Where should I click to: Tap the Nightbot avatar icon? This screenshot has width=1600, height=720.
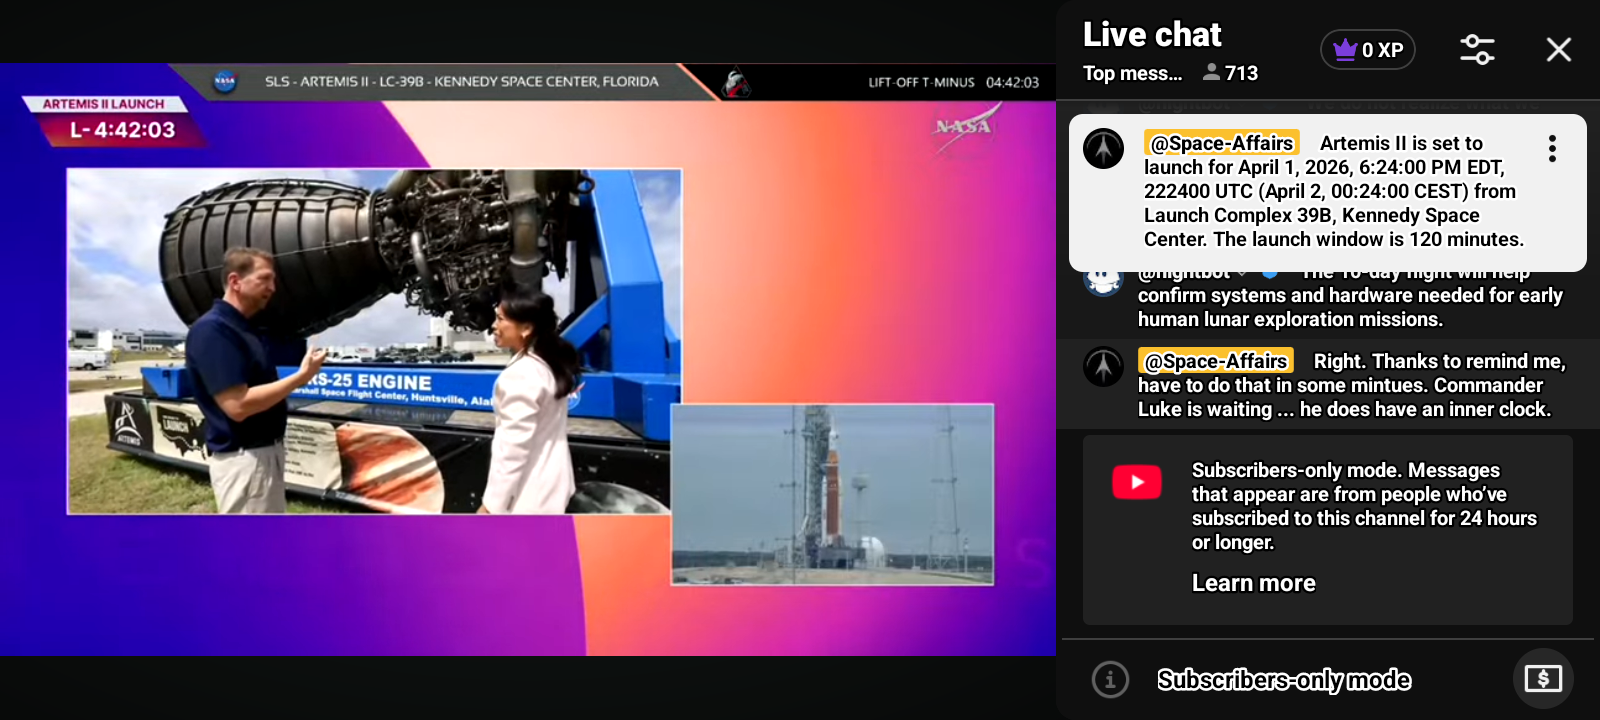[1103, 281]
